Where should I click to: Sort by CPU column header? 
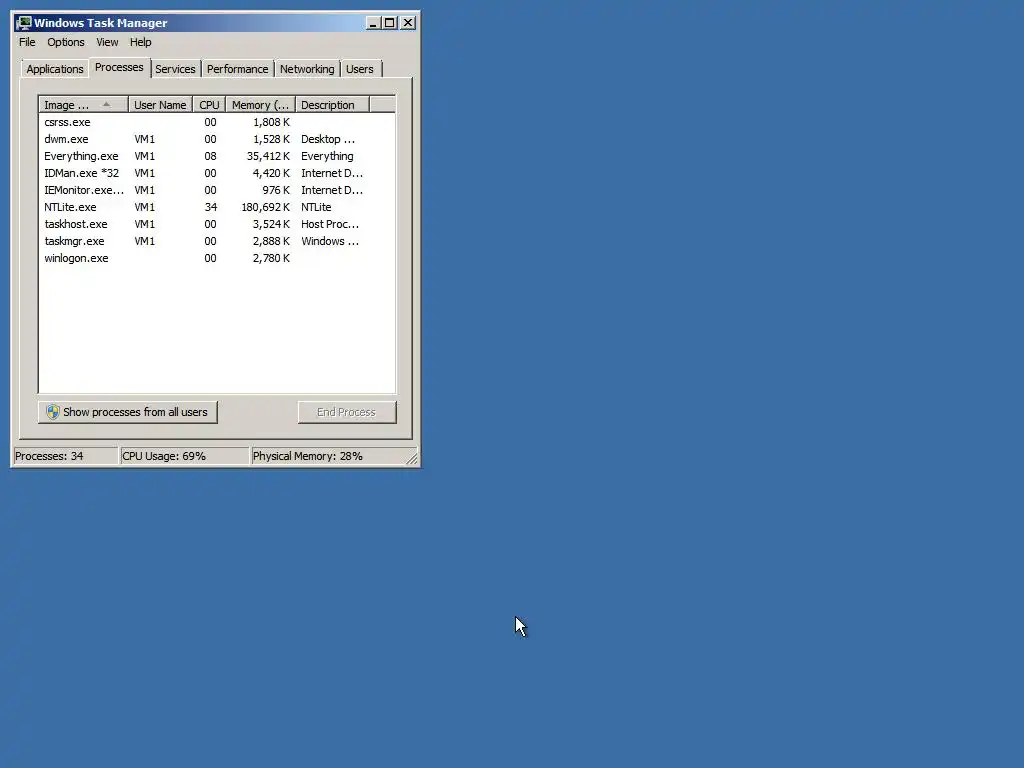click(x=209, y=104)
